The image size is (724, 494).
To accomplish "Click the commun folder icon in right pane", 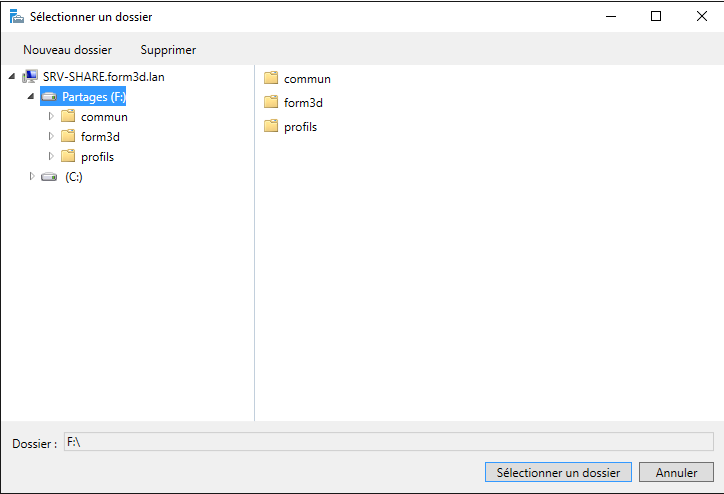I will coord(271,78).
